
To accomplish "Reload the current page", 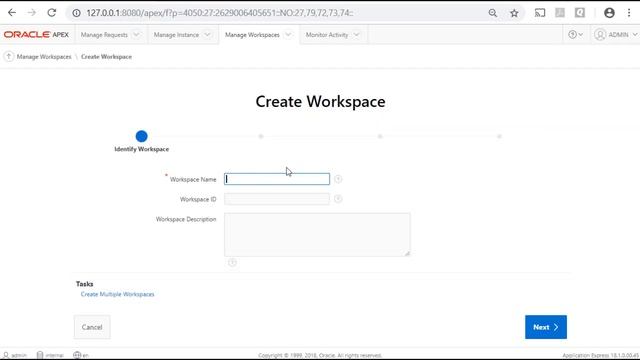I will 51,13.
